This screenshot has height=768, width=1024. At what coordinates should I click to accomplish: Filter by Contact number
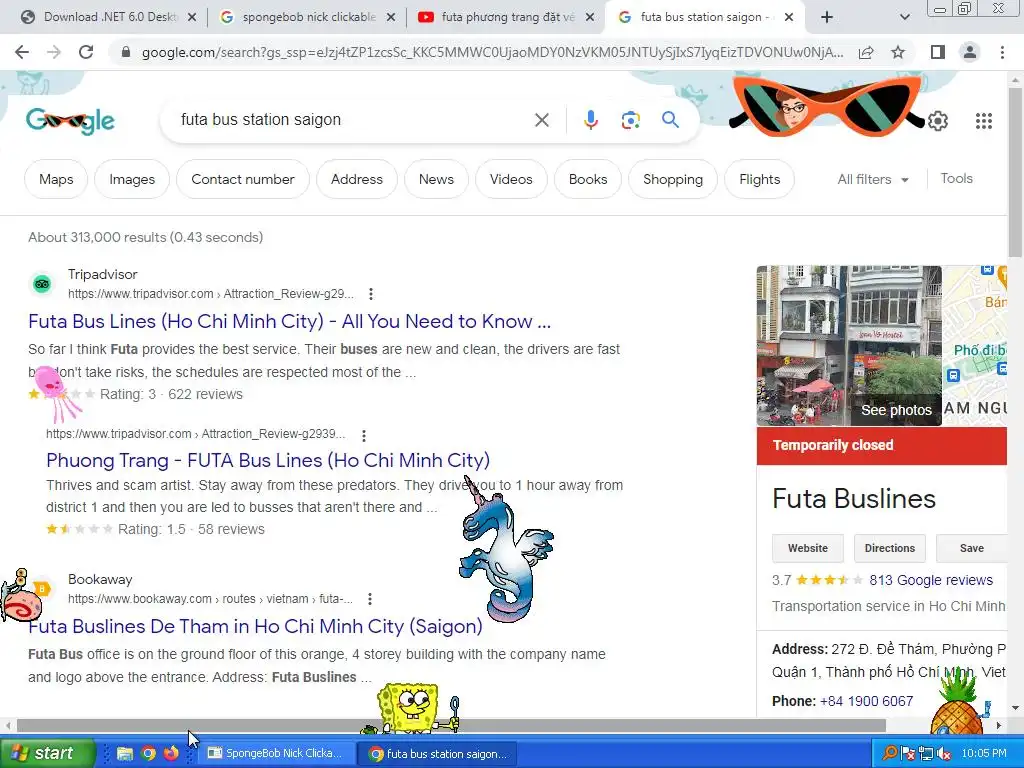pyautogui.click(x=243, y=179)
